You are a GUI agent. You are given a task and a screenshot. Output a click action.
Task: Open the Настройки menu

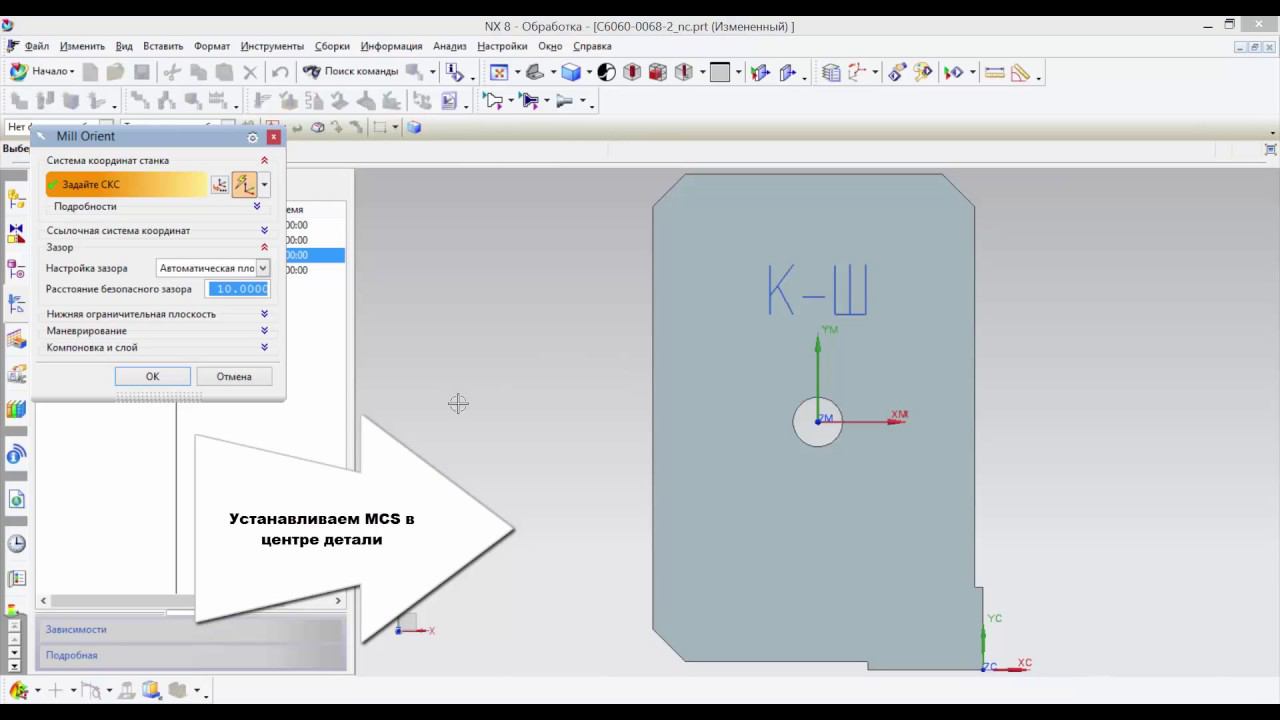(502, 46)
